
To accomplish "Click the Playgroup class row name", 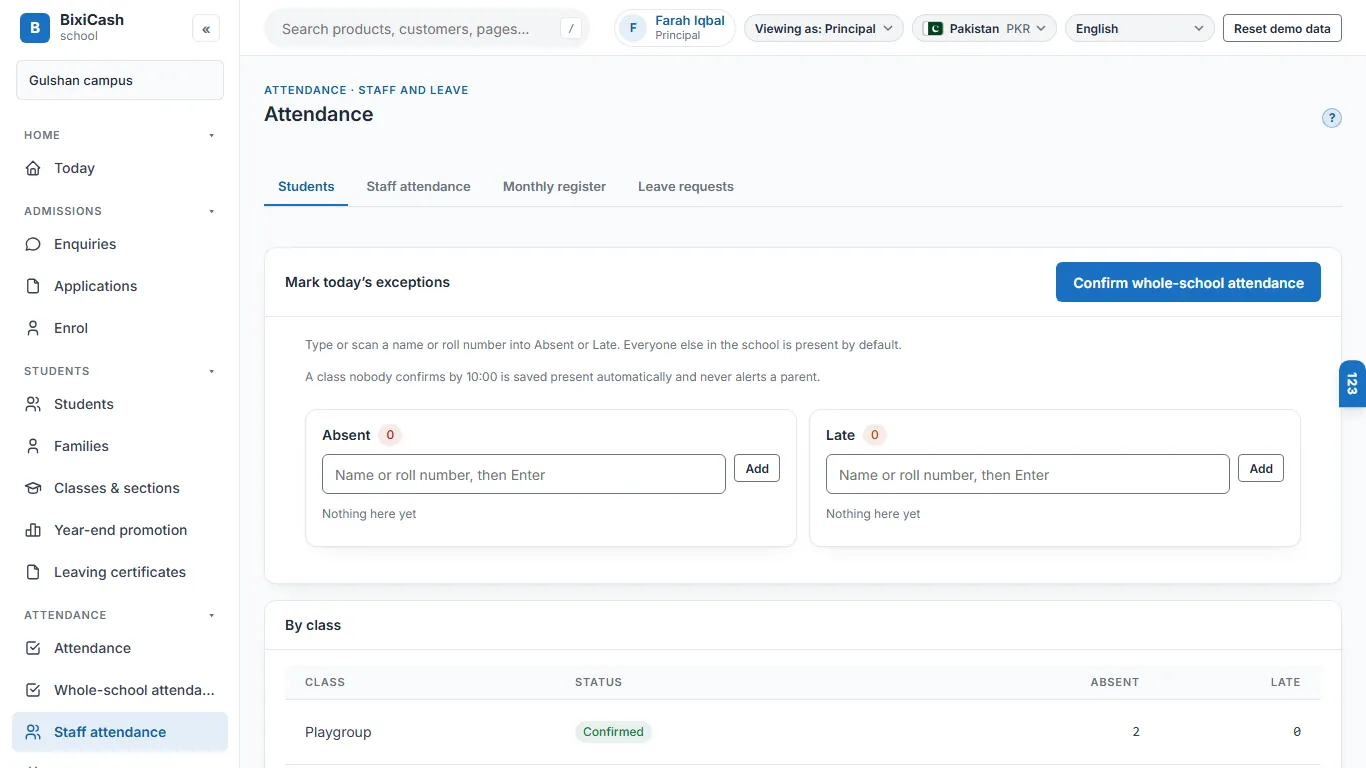I will coord(338,732).
